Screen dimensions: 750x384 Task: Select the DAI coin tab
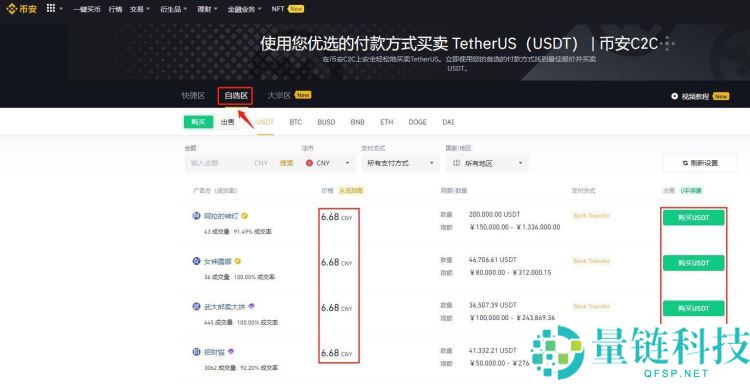[448, 122]
